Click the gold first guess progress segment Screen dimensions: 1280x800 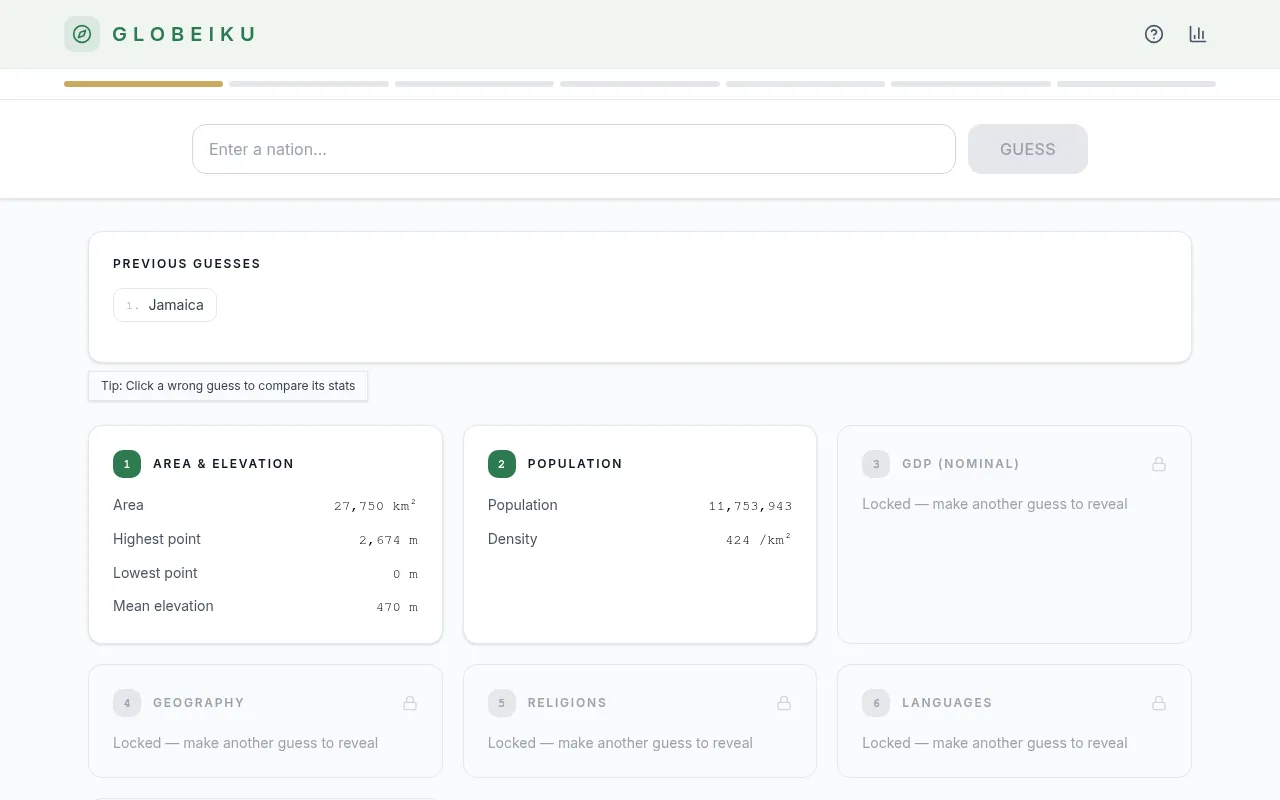pyautogui.click(x=143, y=84)
